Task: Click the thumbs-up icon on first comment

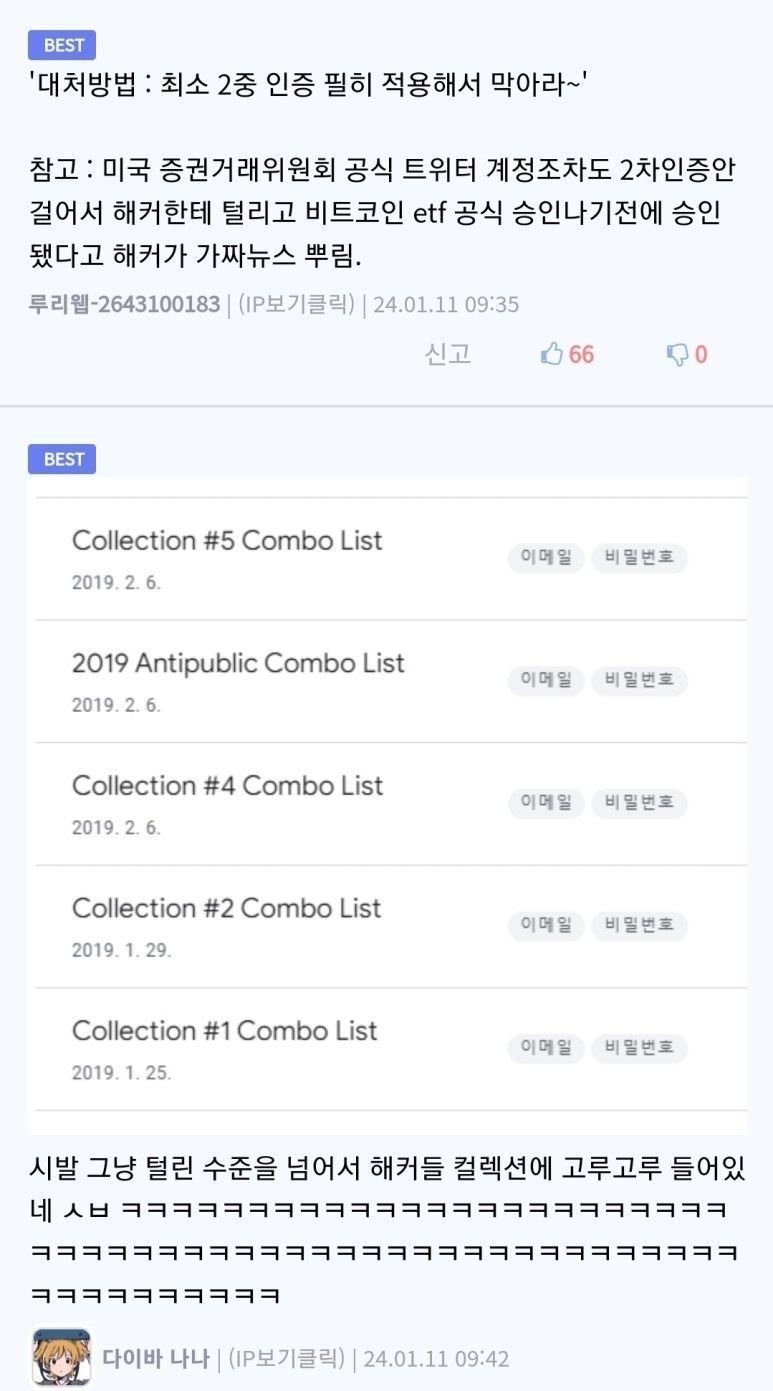Action: point(552,354)
